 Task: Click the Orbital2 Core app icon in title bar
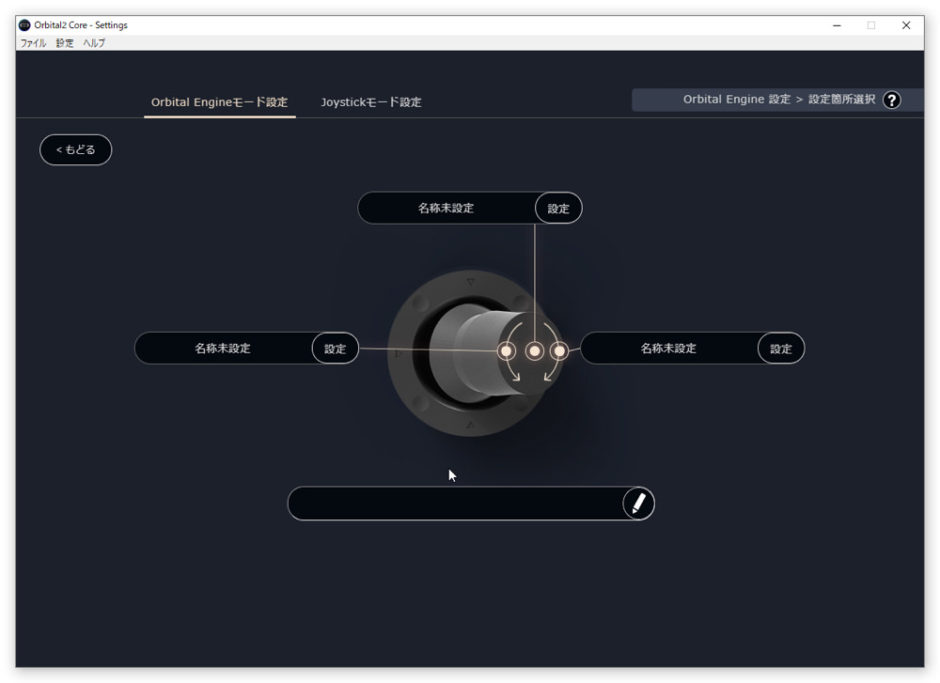click(x=25, y=25)
